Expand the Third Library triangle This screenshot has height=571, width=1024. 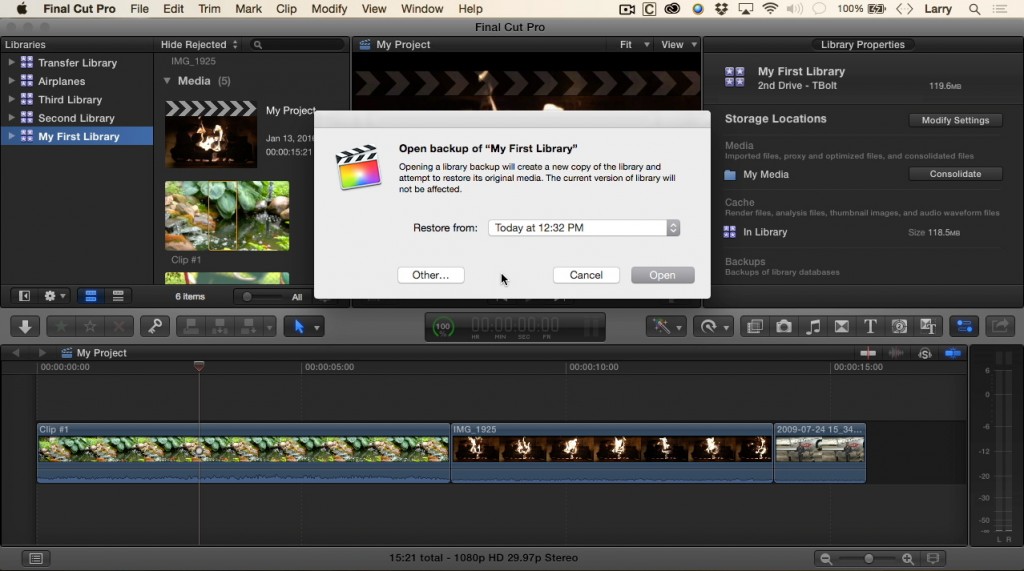11,99
